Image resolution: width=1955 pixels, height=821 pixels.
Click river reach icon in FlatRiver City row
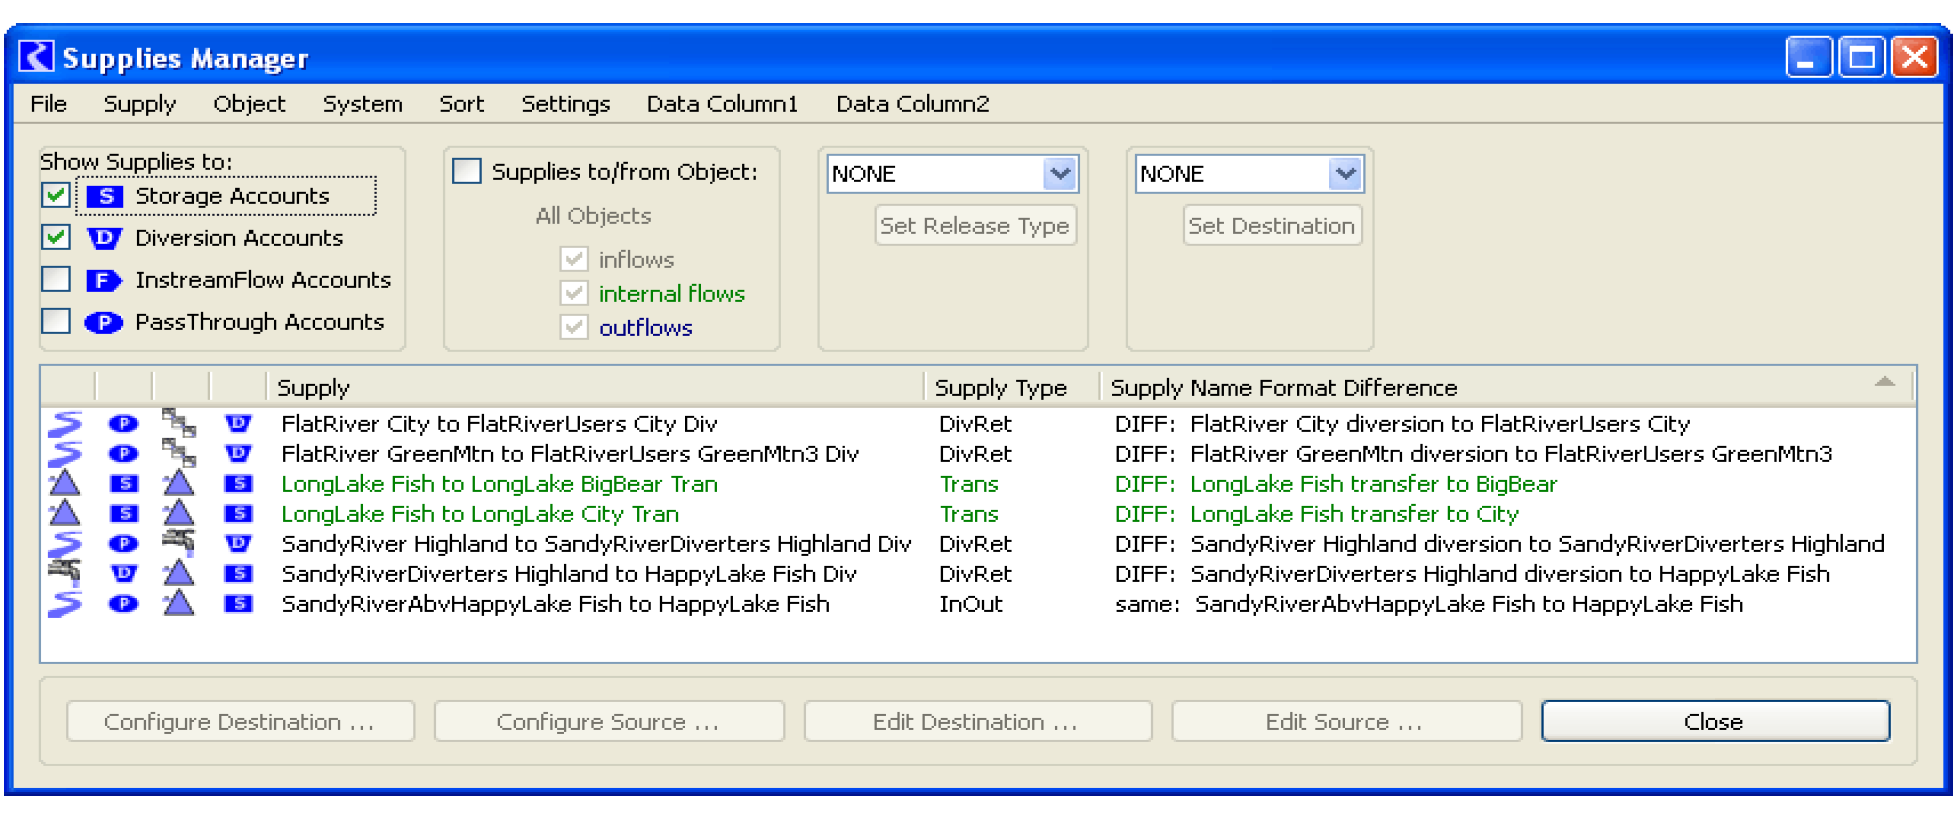tap(65, 424)
